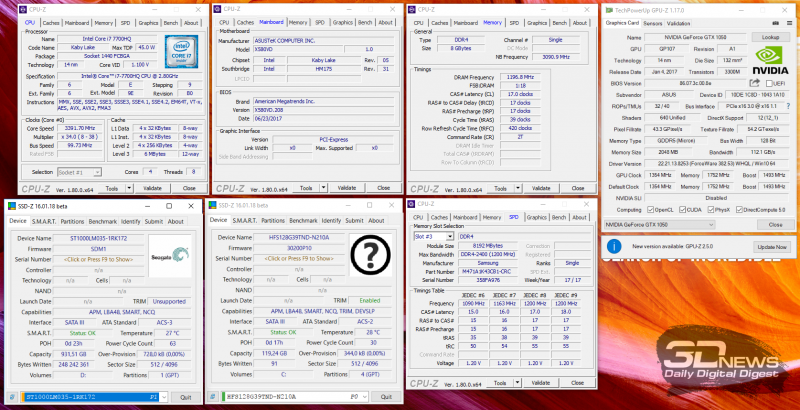Image resolution: width=800 pixels, height=410 pixels.
Task: Click the NVIDIA logo in GPU-Z
Action: point(770,61)
